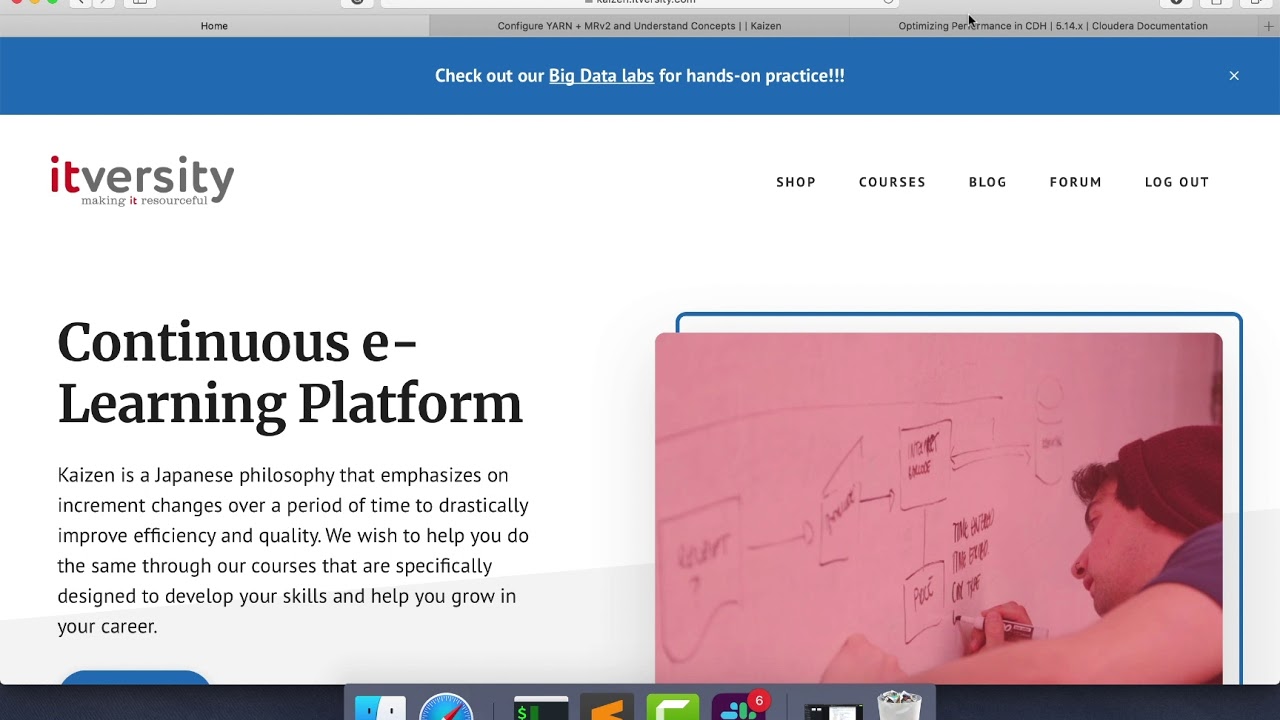Image resolution: width=1280 pixels, height=720 pixels.
Task: Click the Continuous e-Learning Platform heading
Action: coord(290,373)
